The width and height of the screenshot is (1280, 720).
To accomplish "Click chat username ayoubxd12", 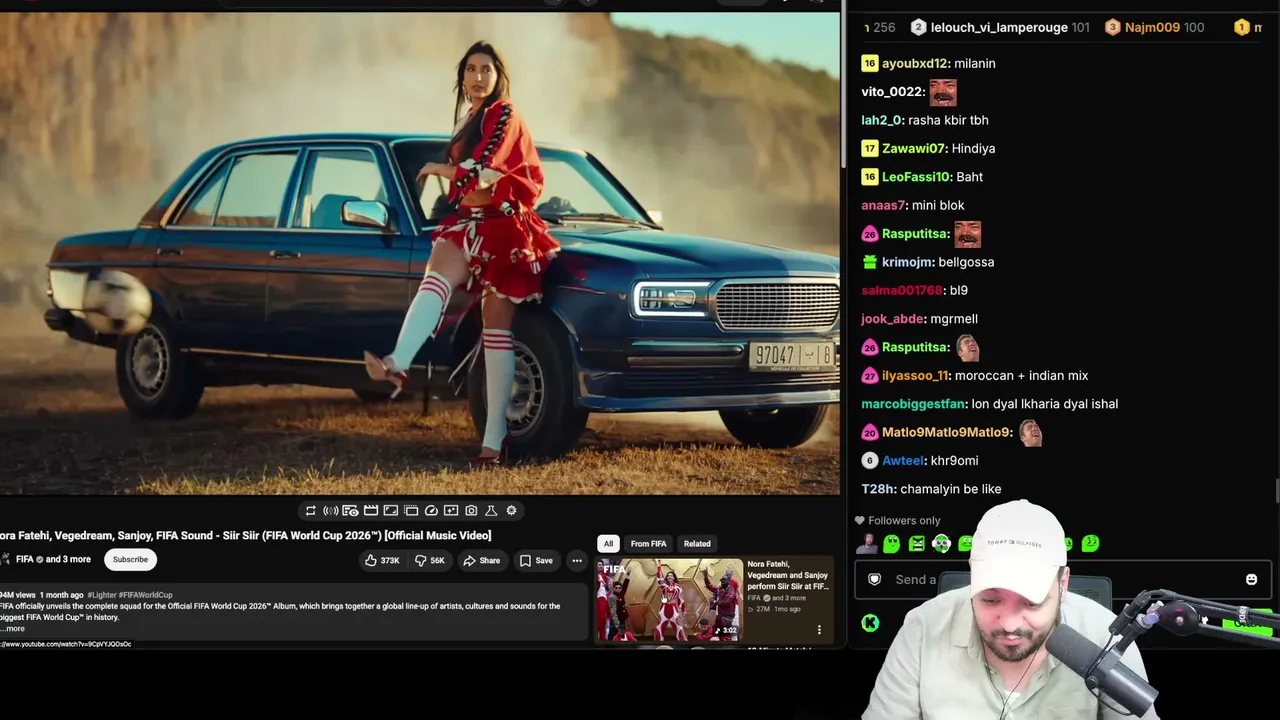I will pos(915,63).
